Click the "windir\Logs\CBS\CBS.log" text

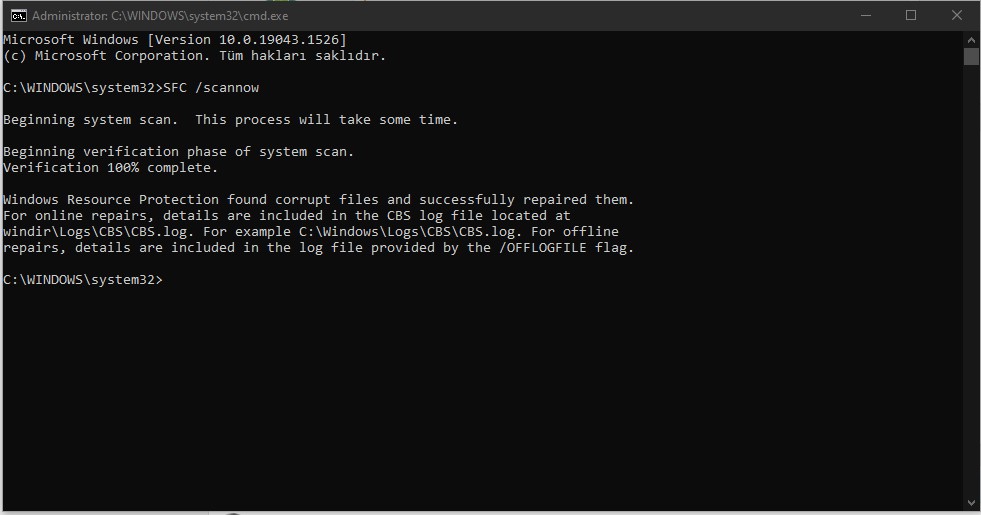click(98, 232)
